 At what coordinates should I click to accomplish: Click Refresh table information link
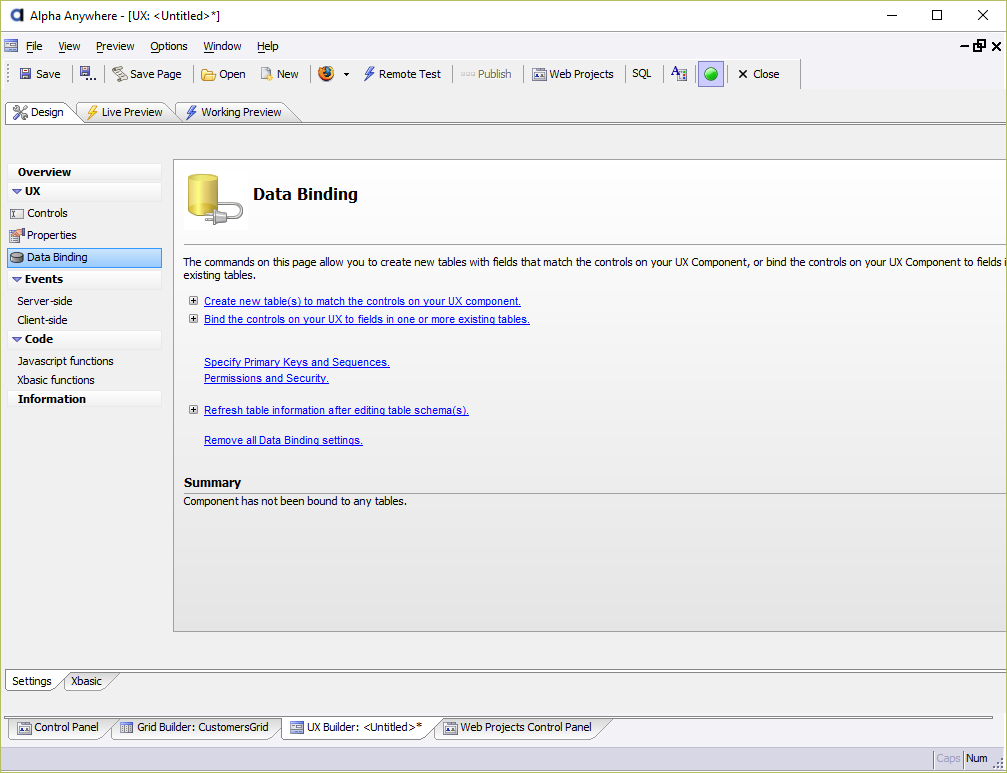coord(336,410)
